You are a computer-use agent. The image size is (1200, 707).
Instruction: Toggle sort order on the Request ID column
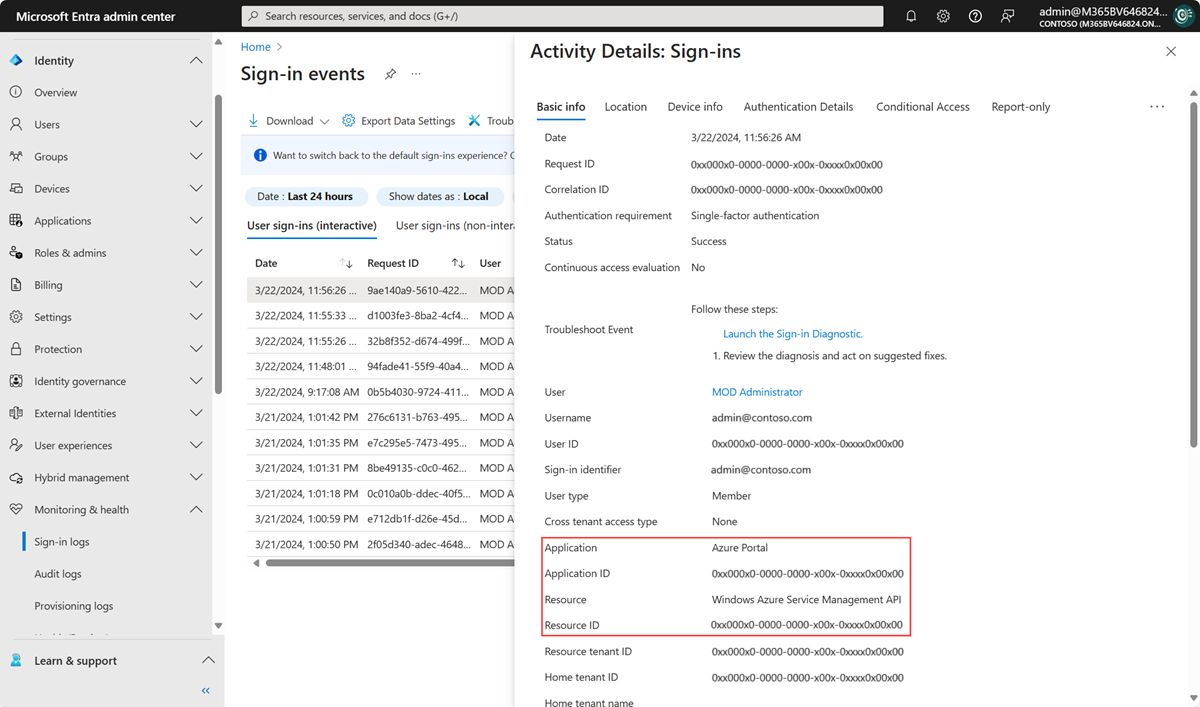point(458,262)
